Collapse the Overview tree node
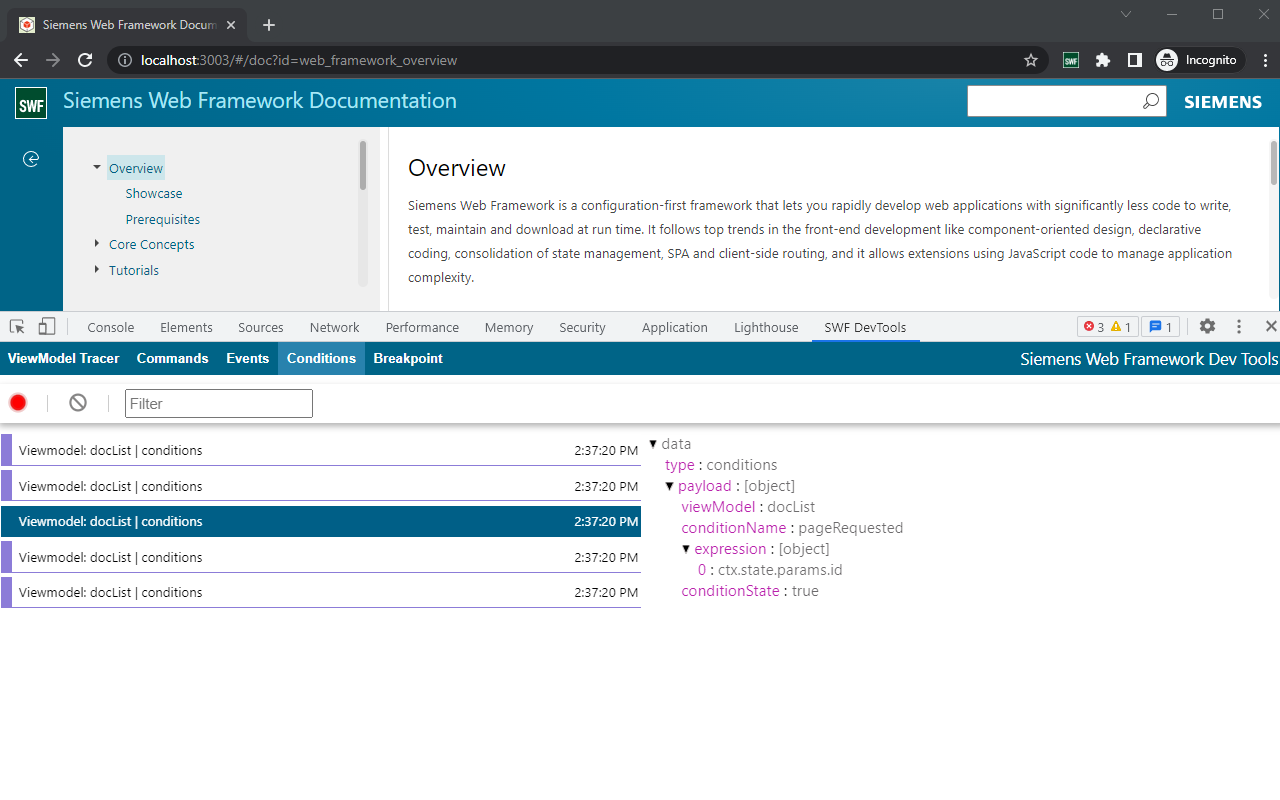This screenshot has width=1280, height=800. point(97,167)
